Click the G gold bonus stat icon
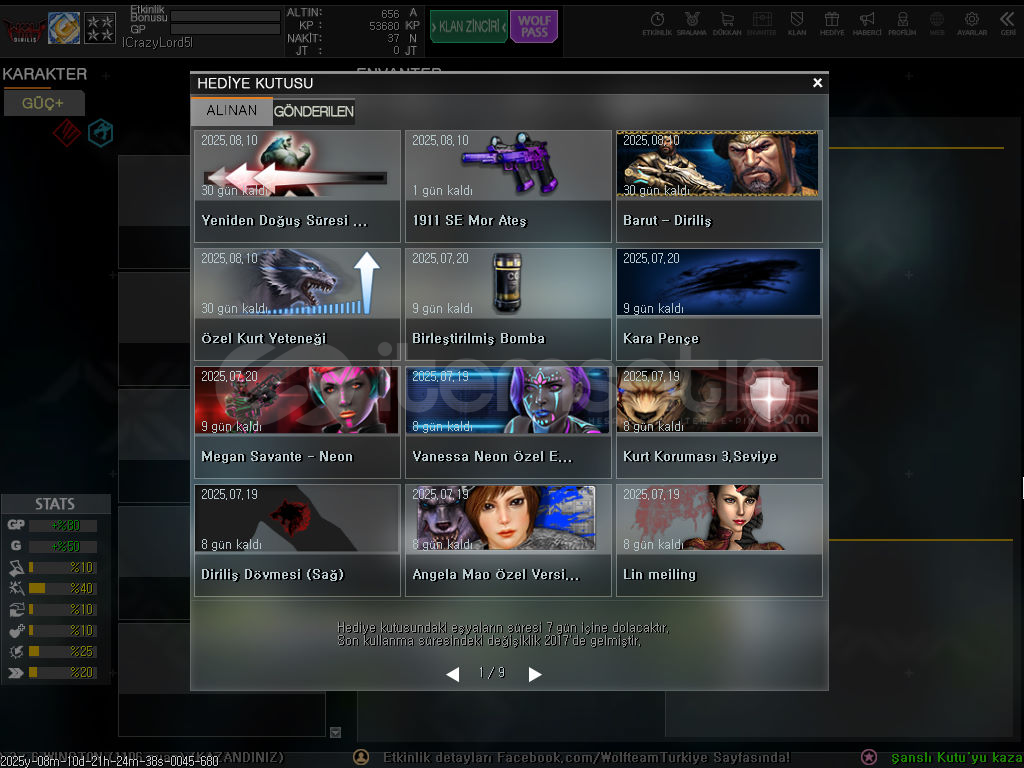Viewport: 1024px width, 768px height. pos(16,546)
